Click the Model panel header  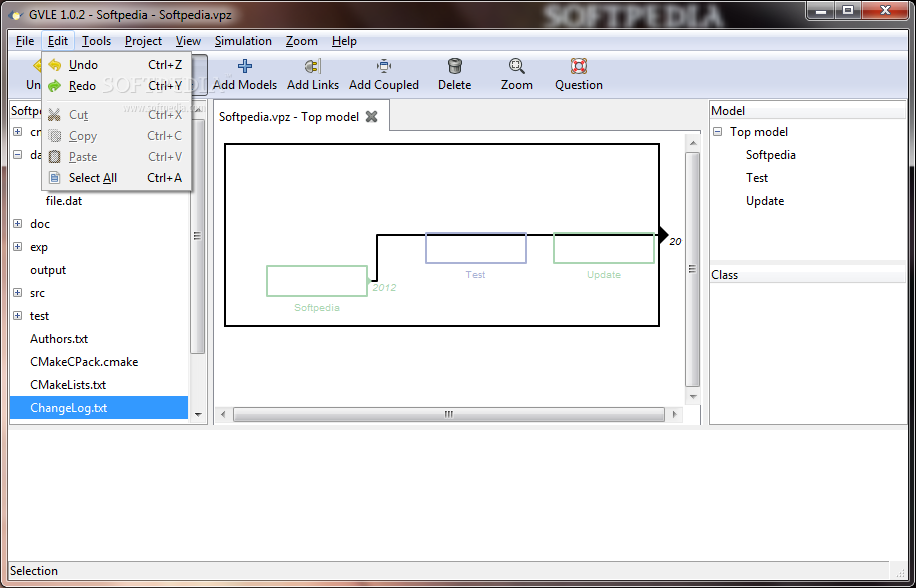pyautogui.click(x=807, y=111)
